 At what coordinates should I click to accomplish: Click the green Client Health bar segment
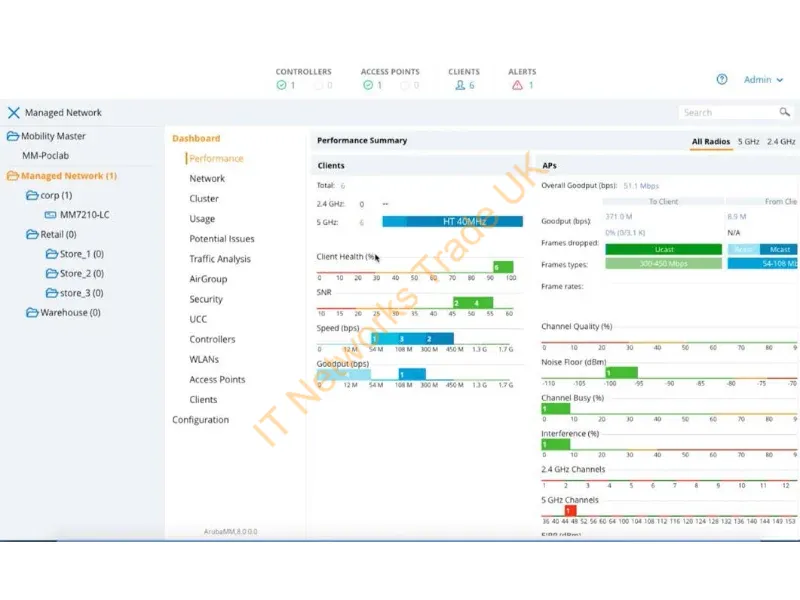503,267
